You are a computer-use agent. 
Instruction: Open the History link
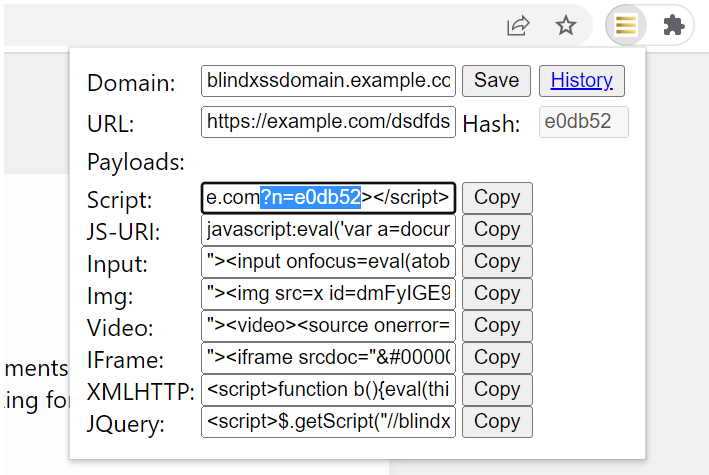pyautogui.click(x=581, y=81)
